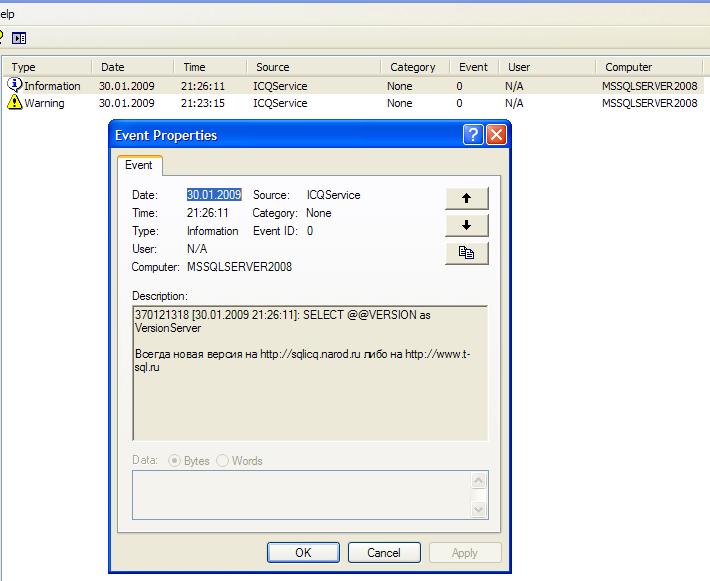The width and height of the screenshot is (710, 581).
Task: Sort the list by the Date column header
Action: click(x=132, y=67)
